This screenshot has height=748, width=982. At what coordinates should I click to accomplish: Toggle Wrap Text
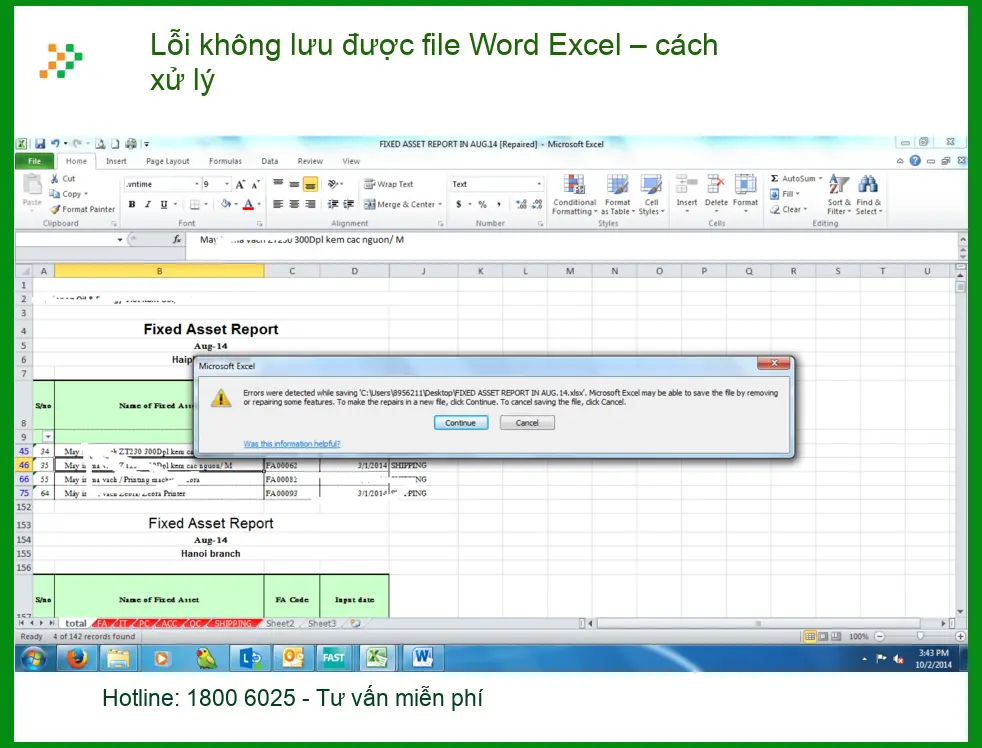389,184
